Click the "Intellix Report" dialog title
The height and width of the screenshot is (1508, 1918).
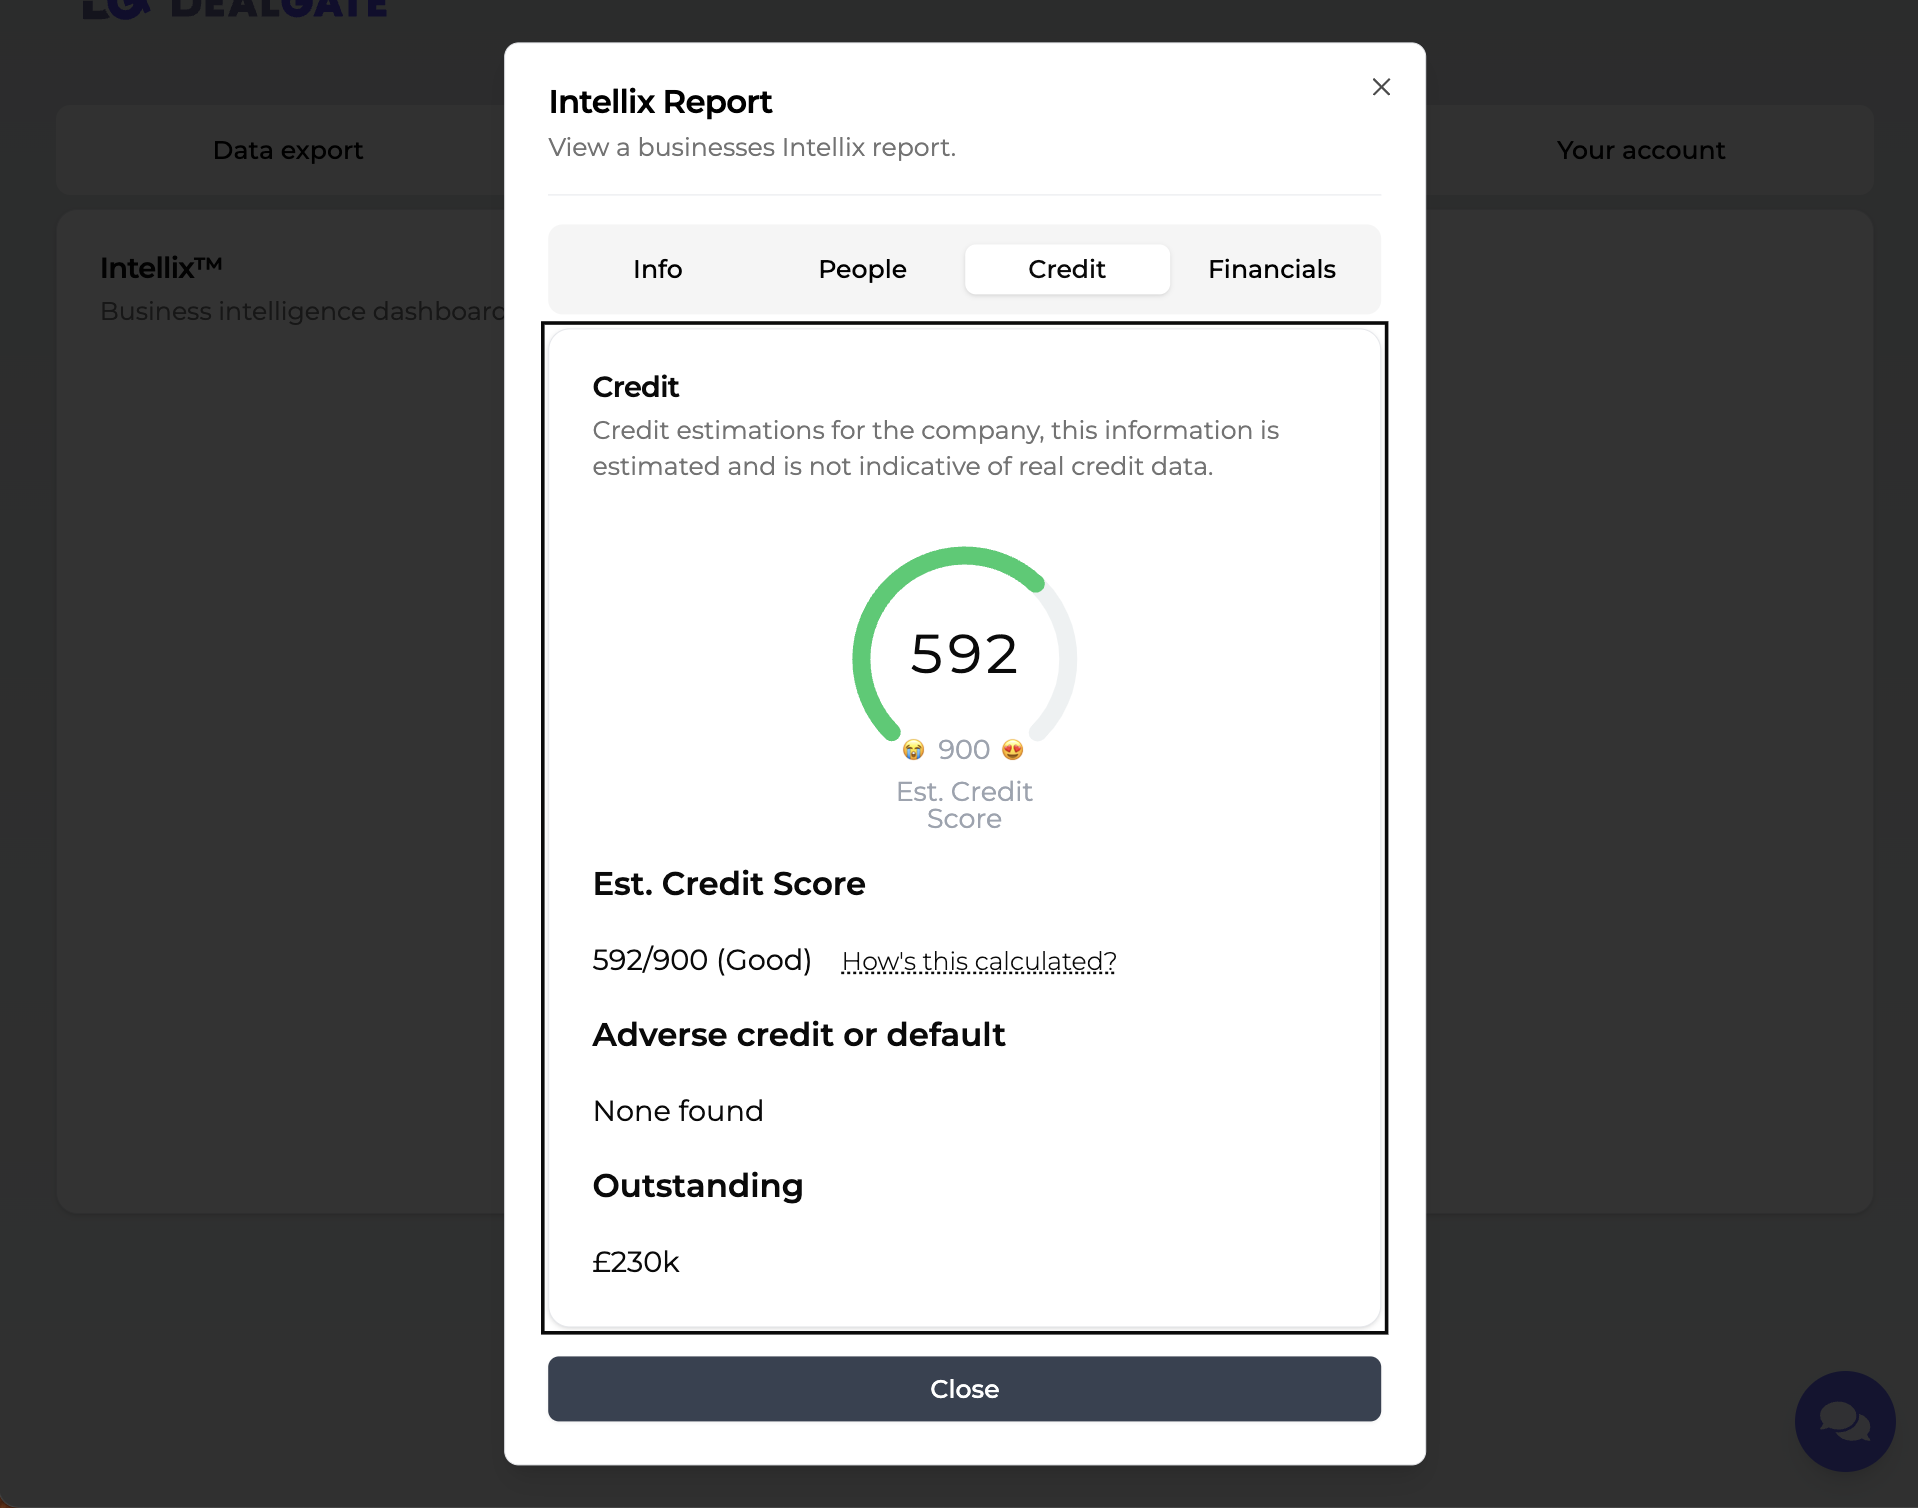coord(660,102)
